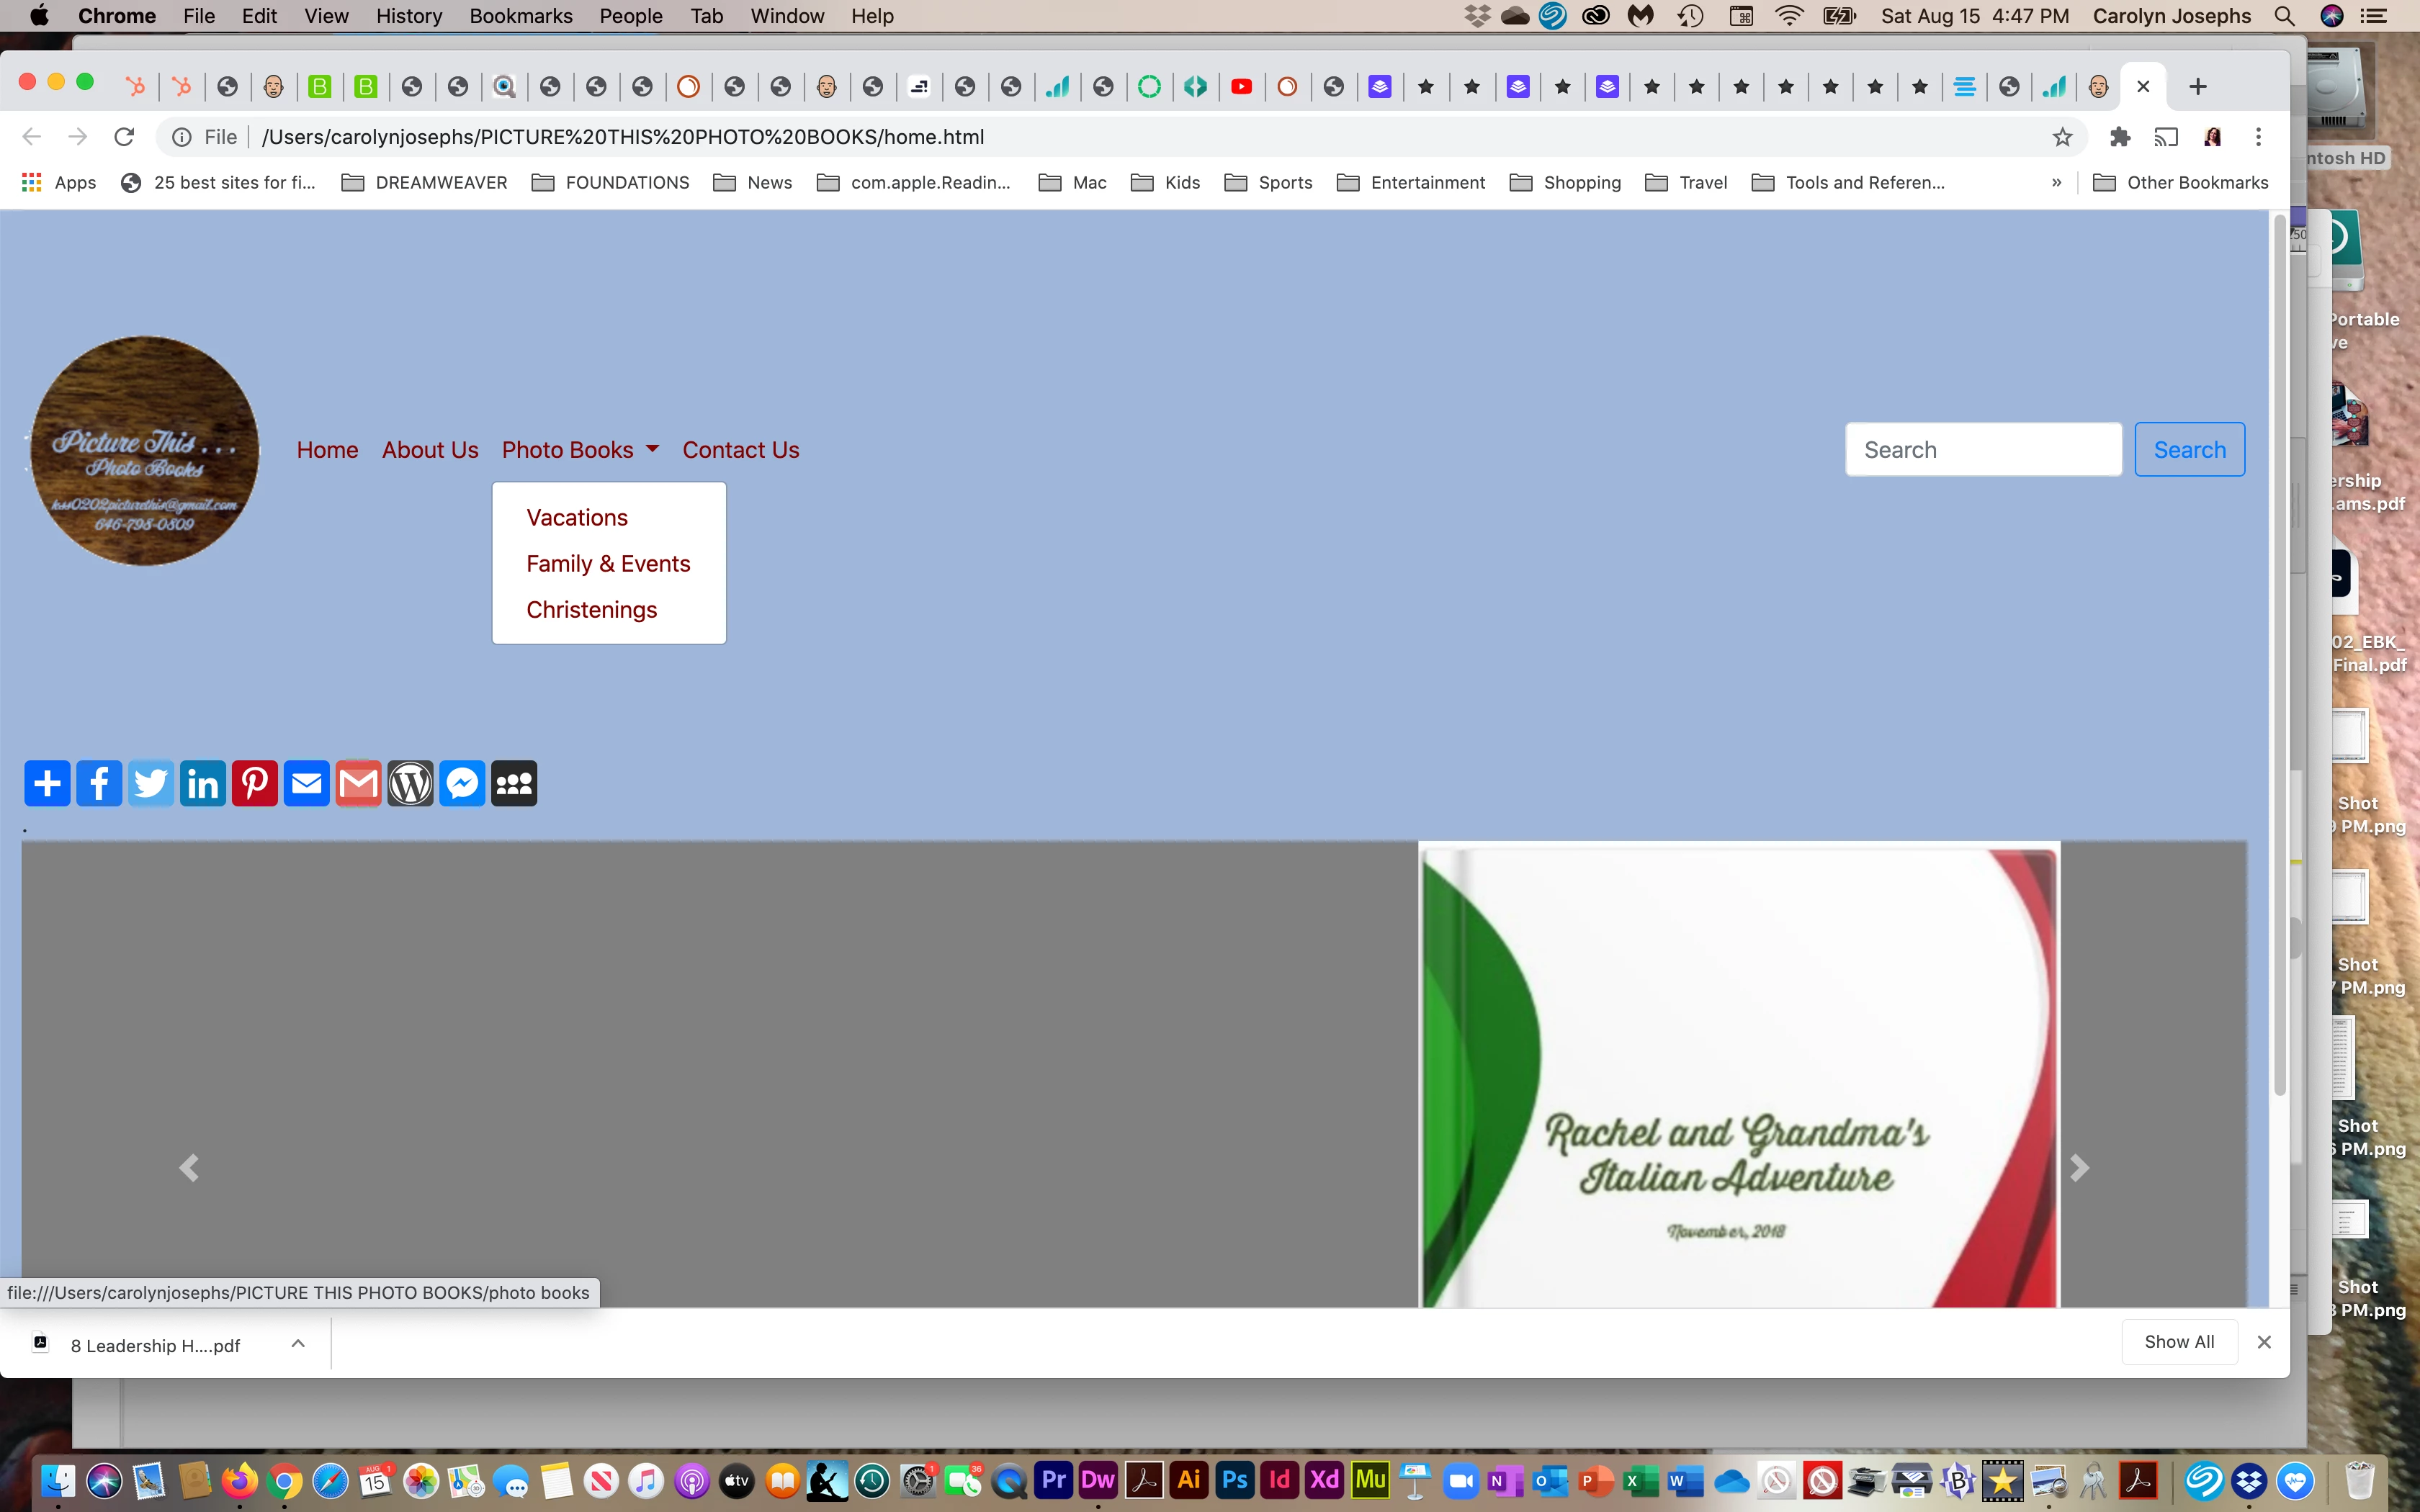The width and height of the screenshot is (2420, 1512).
Task: Share page via Facebook icon
Action: (x=99, y=783)
